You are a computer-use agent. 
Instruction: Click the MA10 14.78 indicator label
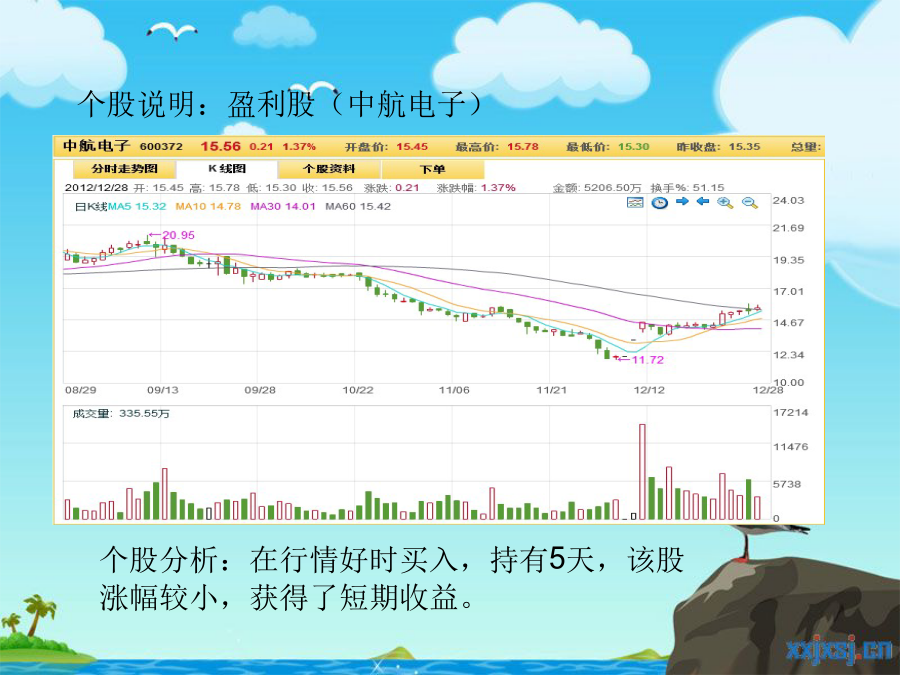pos(208,207)
